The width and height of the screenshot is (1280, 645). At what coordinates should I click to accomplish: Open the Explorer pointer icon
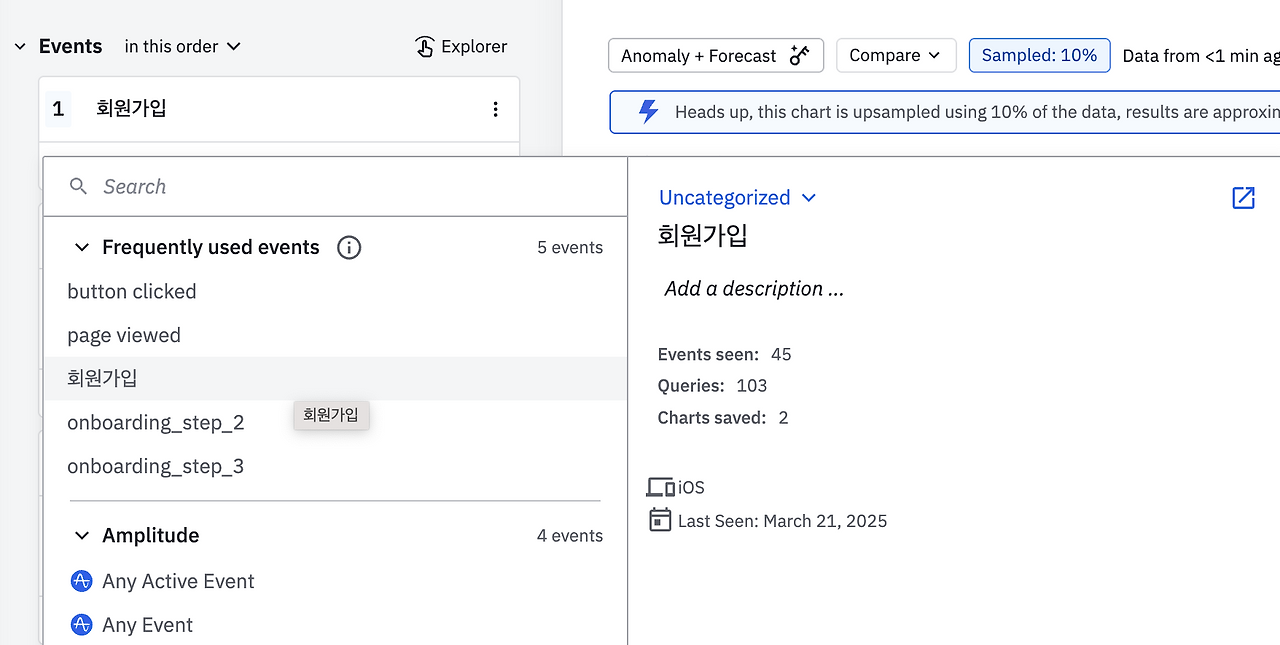click(x=425, y=47)
